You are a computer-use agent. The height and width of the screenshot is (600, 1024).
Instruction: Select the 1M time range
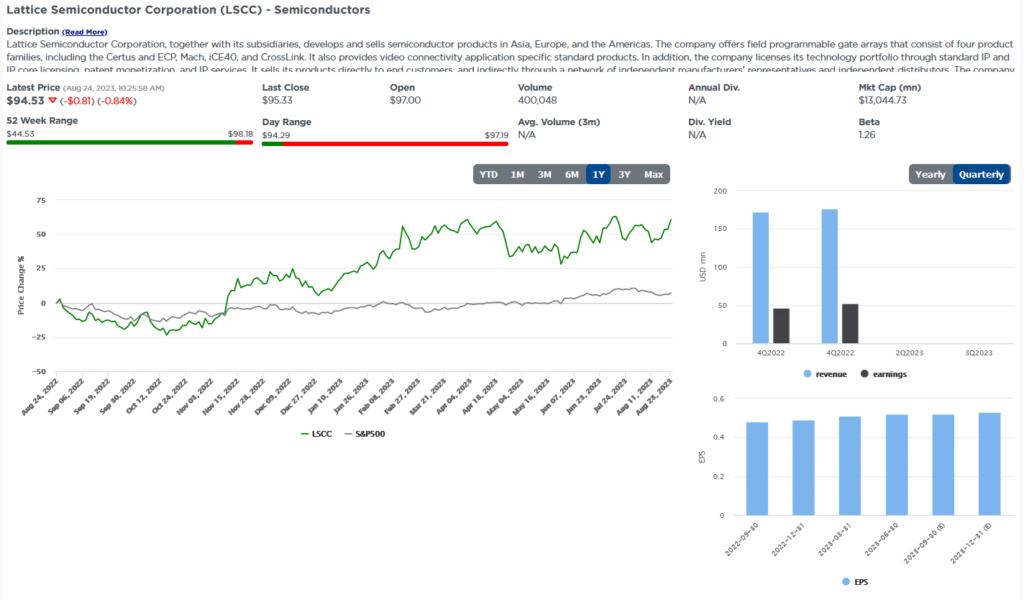pyautogui.click(x=517, y=174)
